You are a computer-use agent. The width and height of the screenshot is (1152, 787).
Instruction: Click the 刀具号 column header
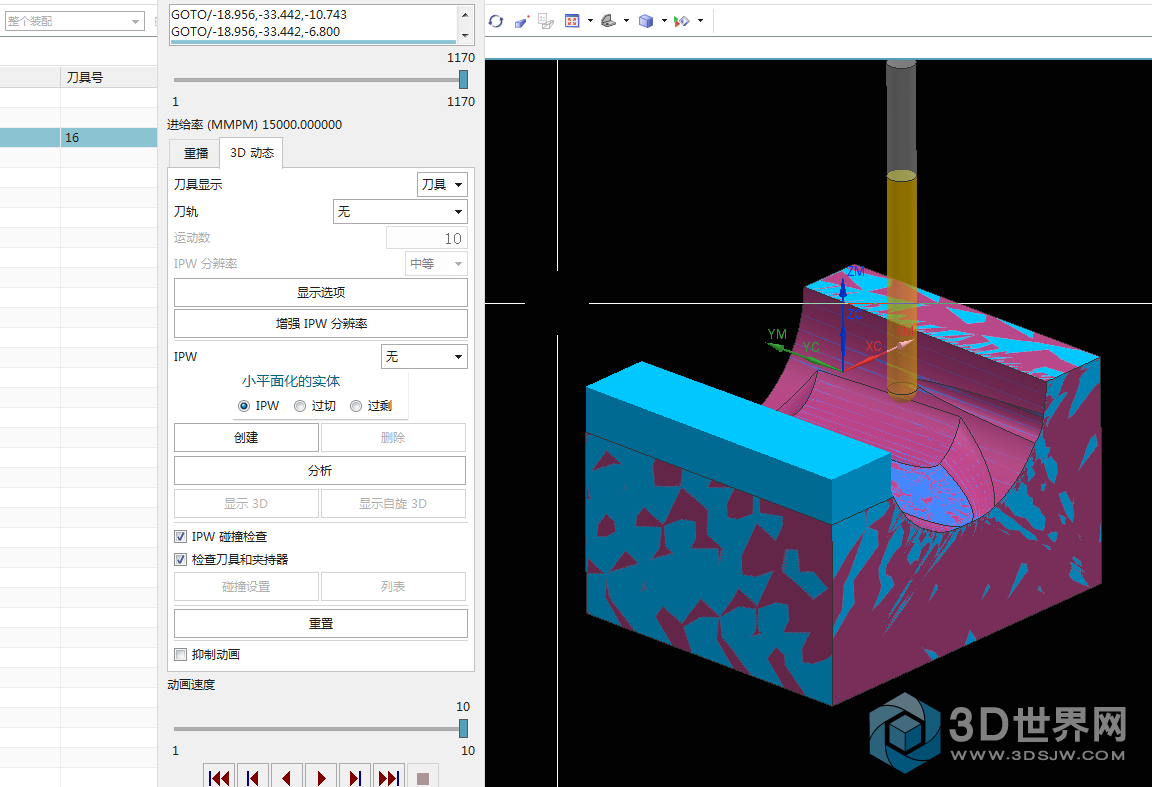[109, 77]
